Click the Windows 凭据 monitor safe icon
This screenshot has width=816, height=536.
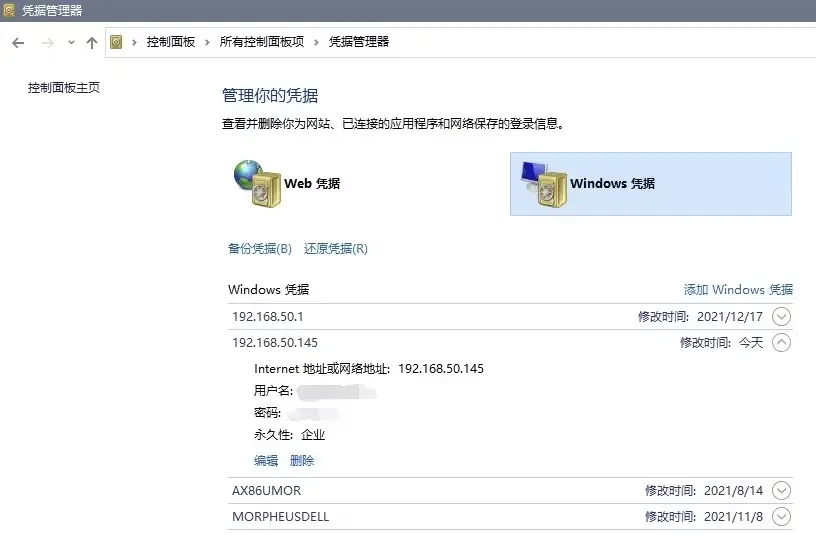(543, 184)
